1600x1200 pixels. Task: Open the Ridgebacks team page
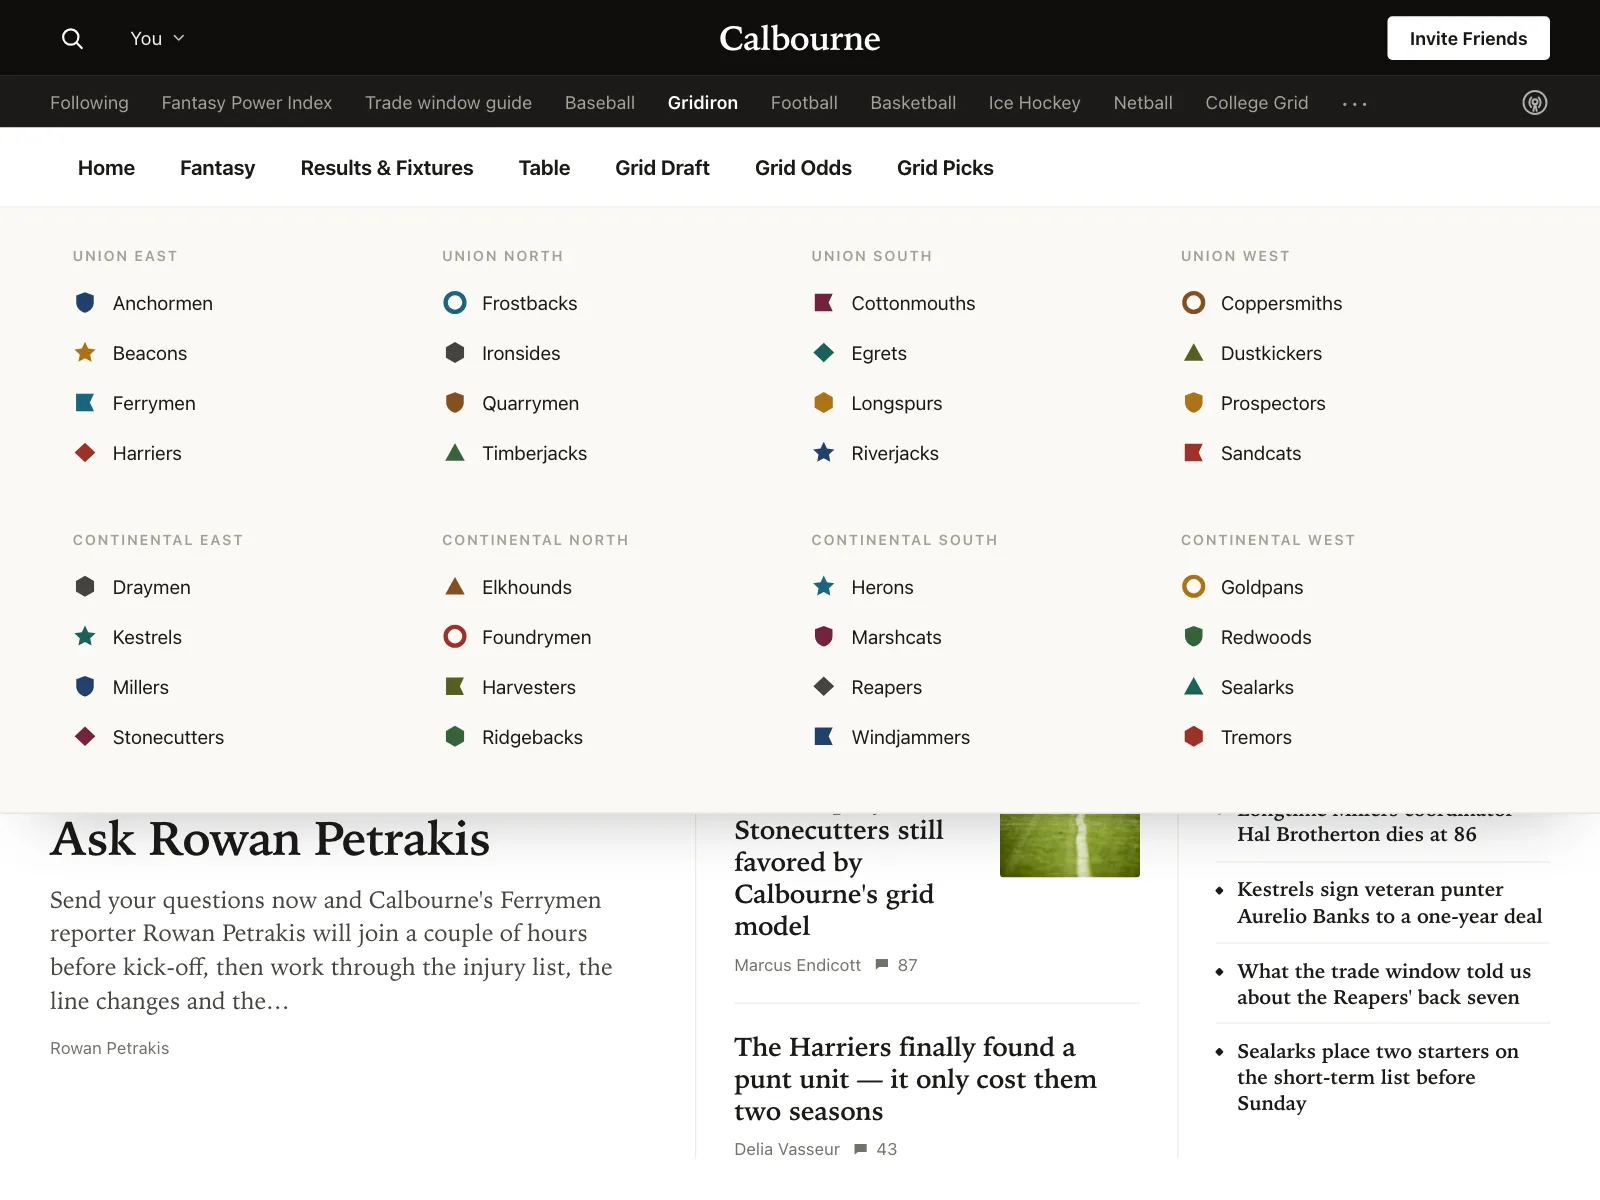tap(532, 737)
